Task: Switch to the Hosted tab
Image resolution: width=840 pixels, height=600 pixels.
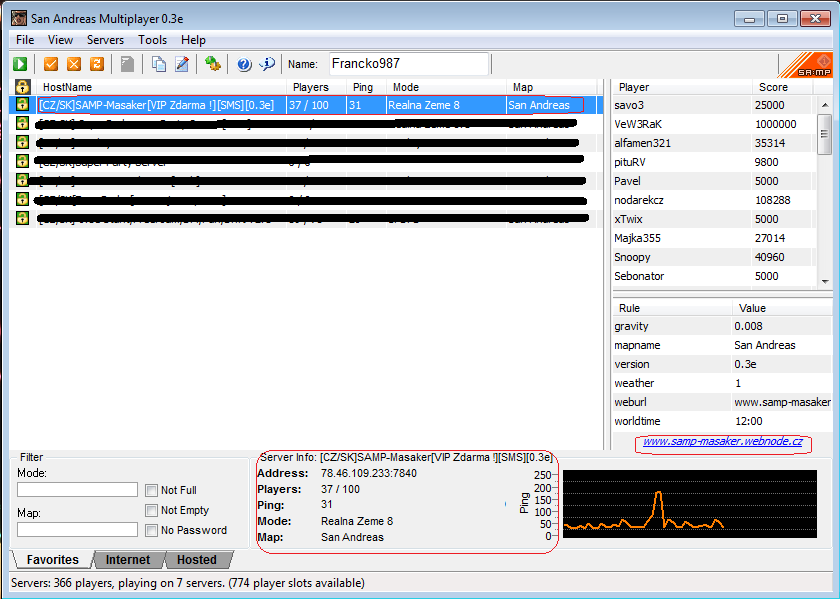Action: pyautogui.click(x=197, y=560)
